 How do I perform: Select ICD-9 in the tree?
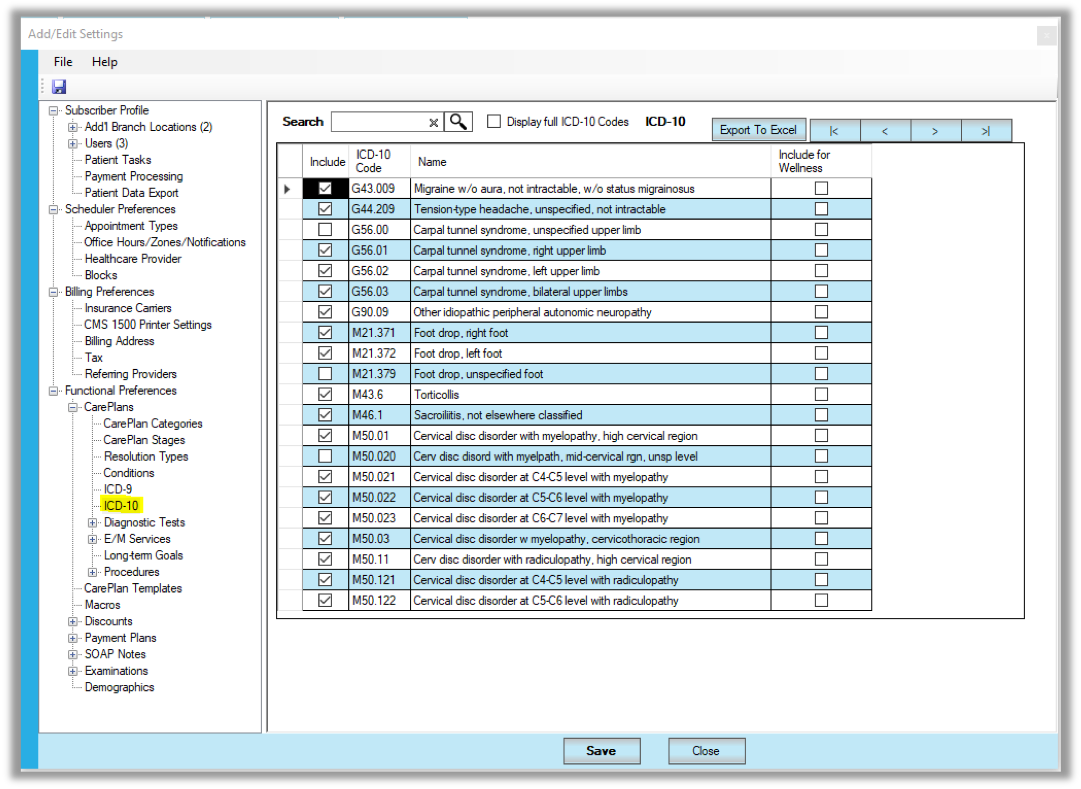coord(118,490)
